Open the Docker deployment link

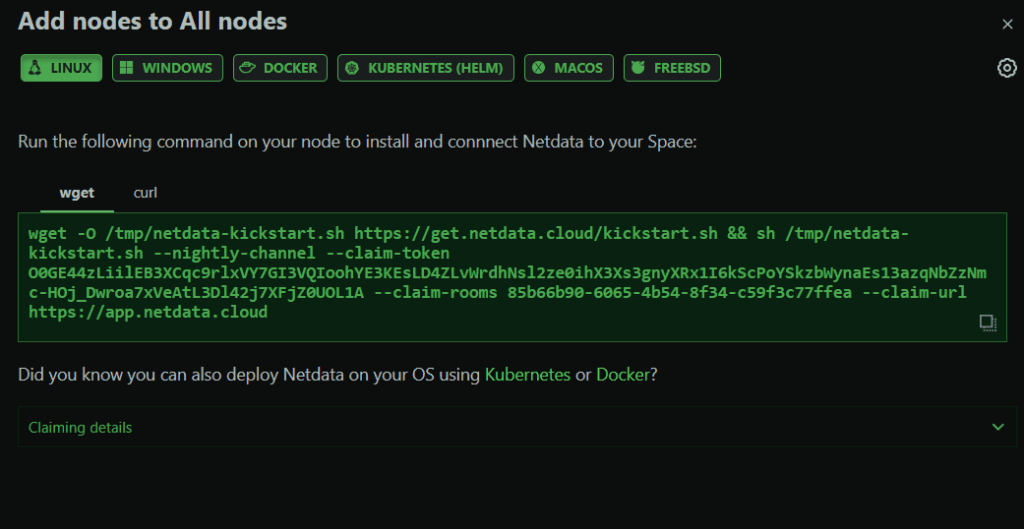[x=623, y=375]
